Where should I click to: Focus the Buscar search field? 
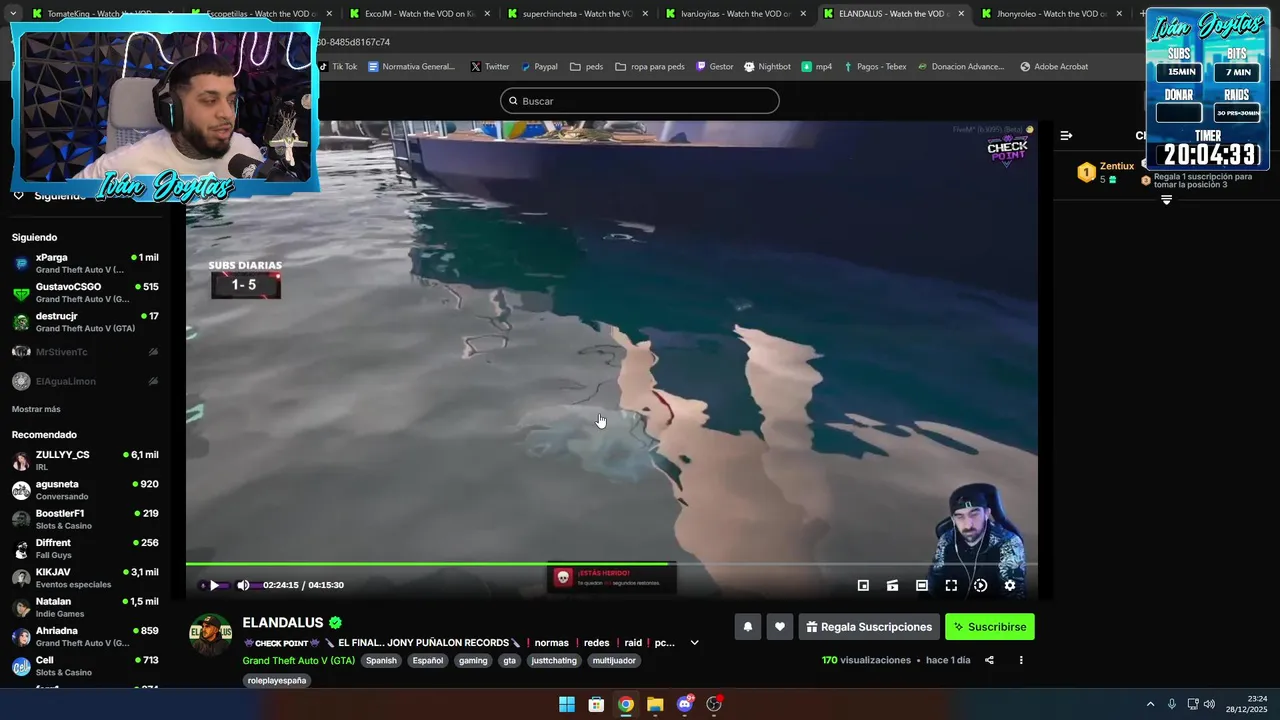(x=640, y=101)
